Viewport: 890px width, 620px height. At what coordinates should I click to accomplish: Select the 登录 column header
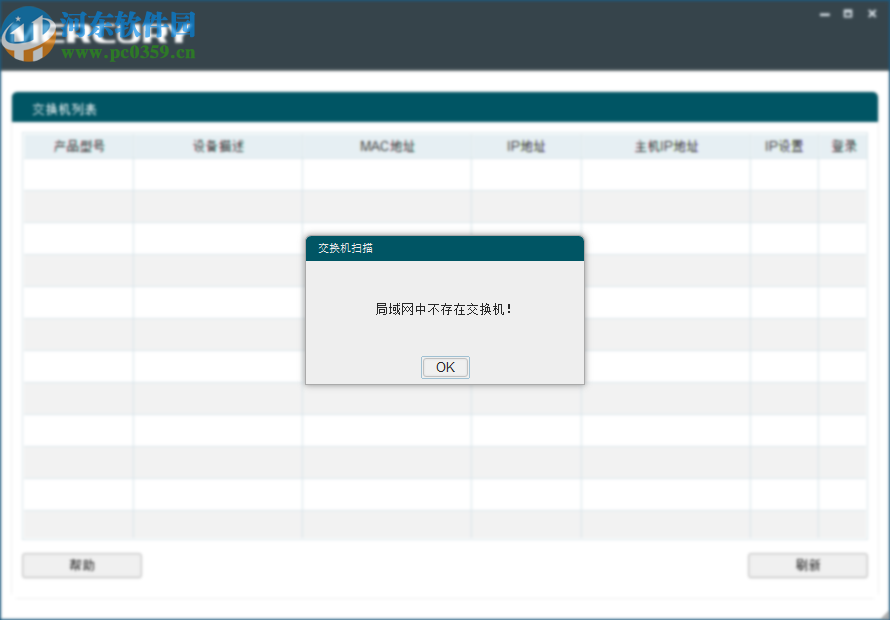843,146
